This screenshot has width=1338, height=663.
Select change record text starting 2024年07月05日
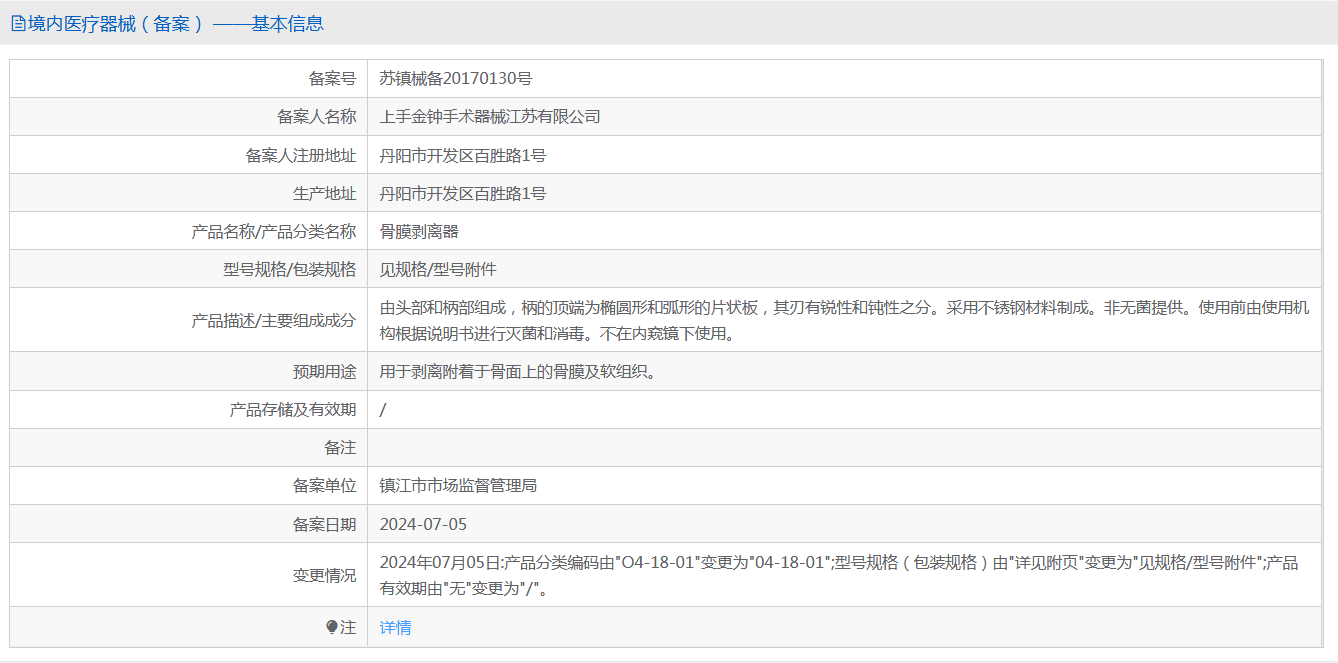[x=839, y=575]
